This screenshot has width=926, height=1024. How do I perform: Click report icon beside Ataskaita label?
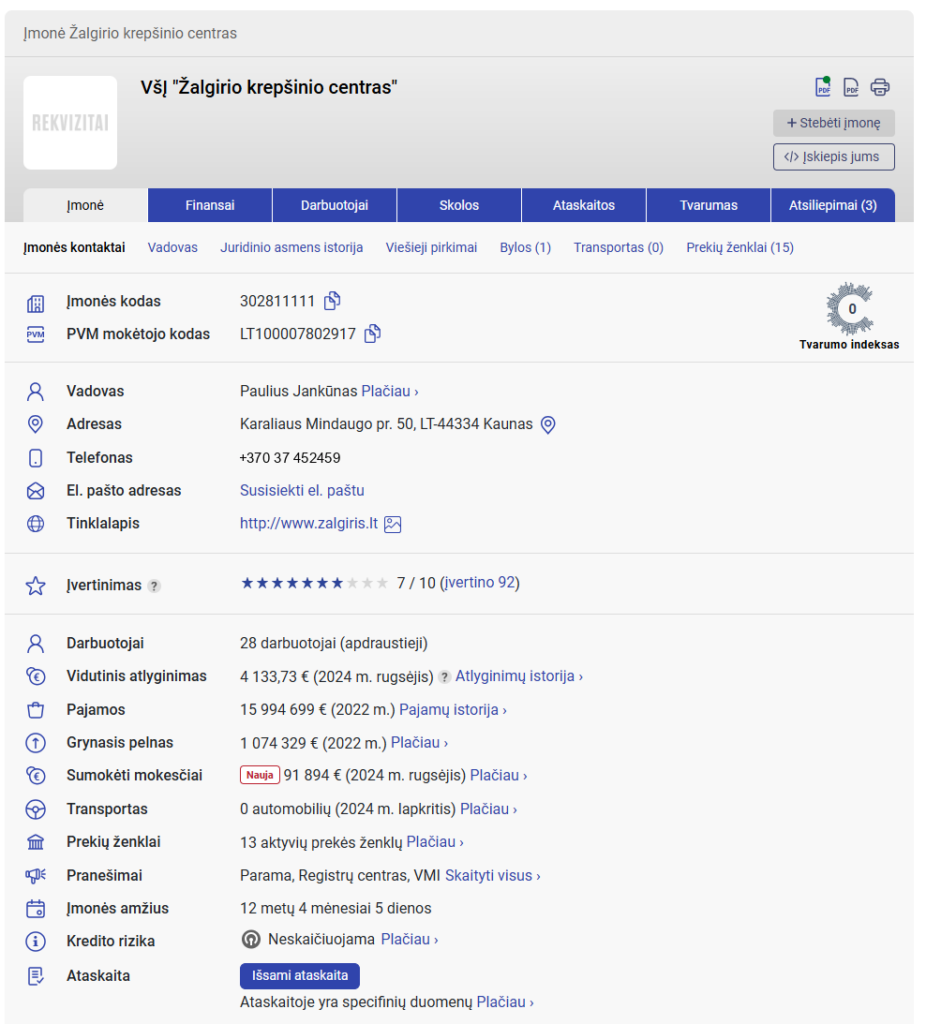(35, 976)
